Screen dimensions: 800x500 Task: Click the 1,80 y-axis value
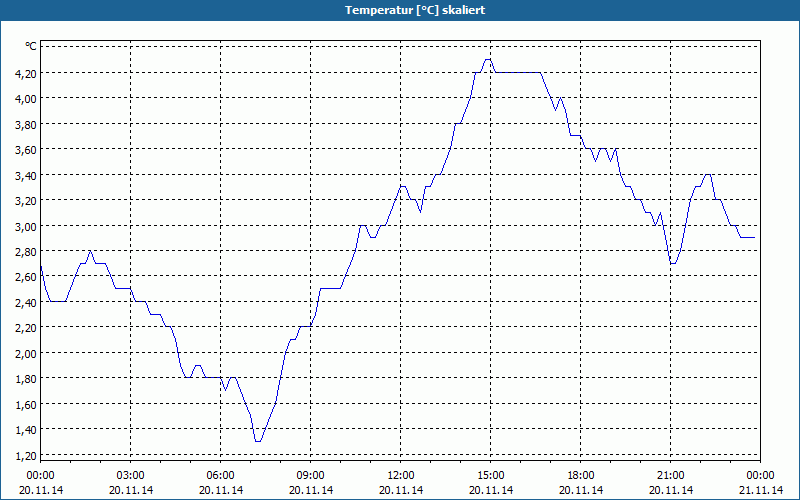pos(26,379)
